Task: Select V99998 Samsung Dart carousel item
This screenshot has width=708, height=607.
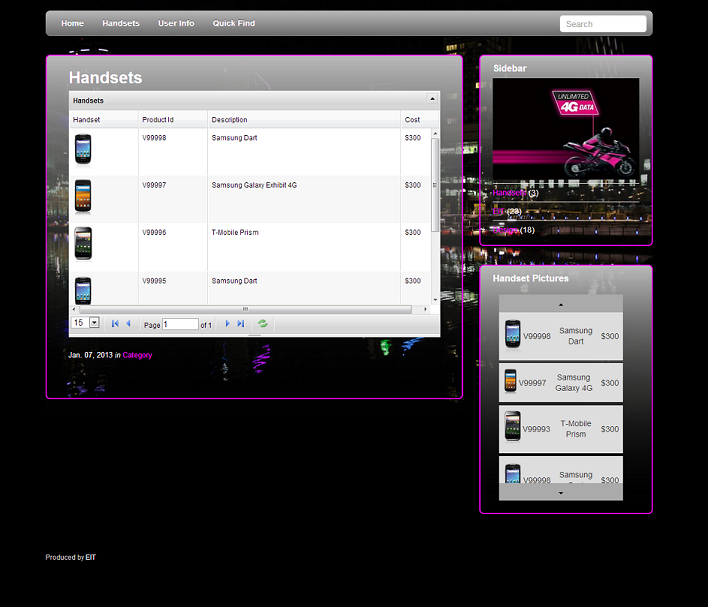Action: click(561, 336)
